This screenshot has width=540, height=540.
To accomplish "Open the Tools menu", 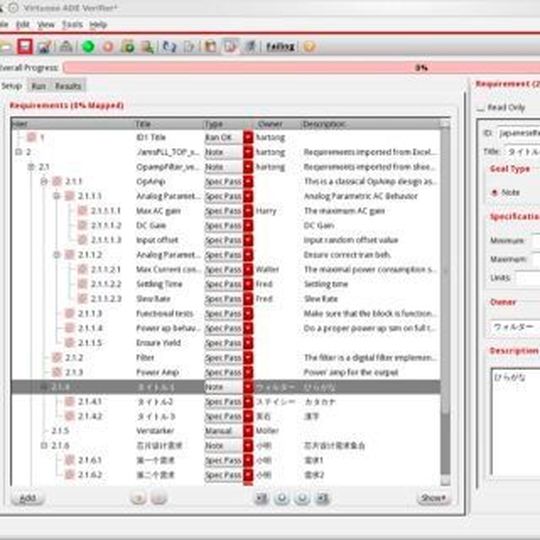I will [x=72, y=24].
